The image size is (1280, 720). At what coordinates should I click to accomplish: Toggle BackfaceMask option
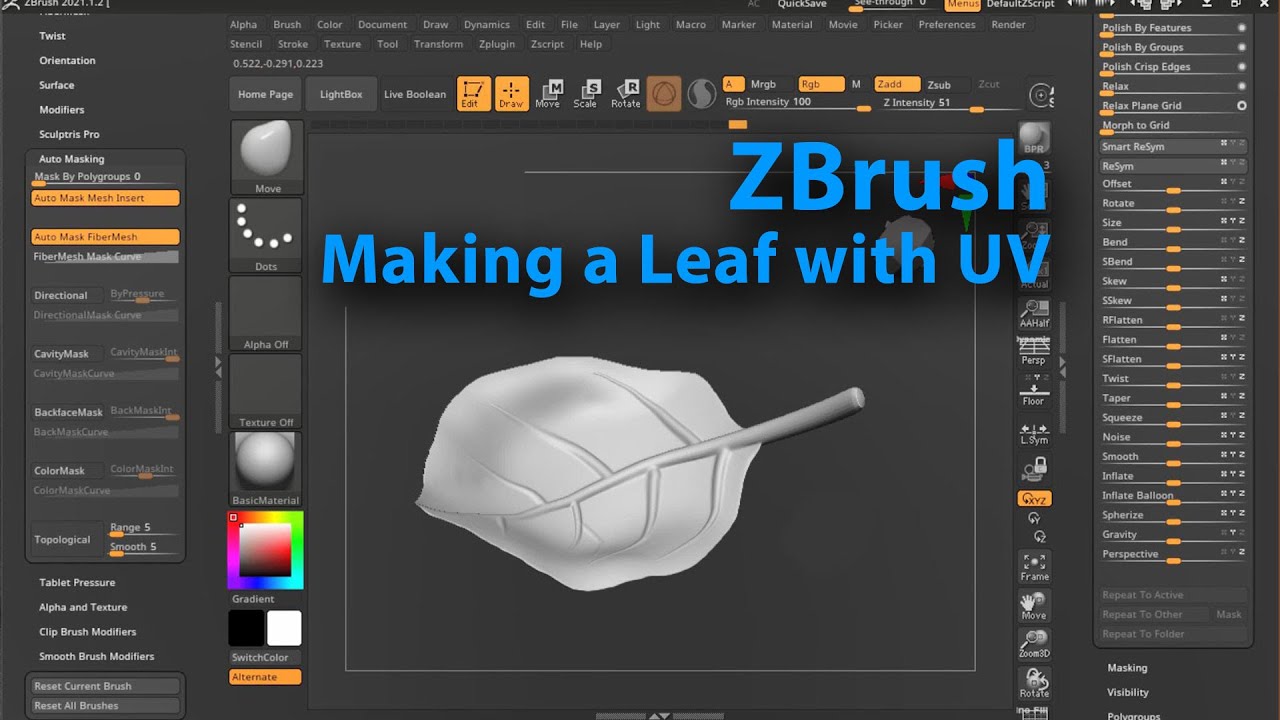click(67, 412)
